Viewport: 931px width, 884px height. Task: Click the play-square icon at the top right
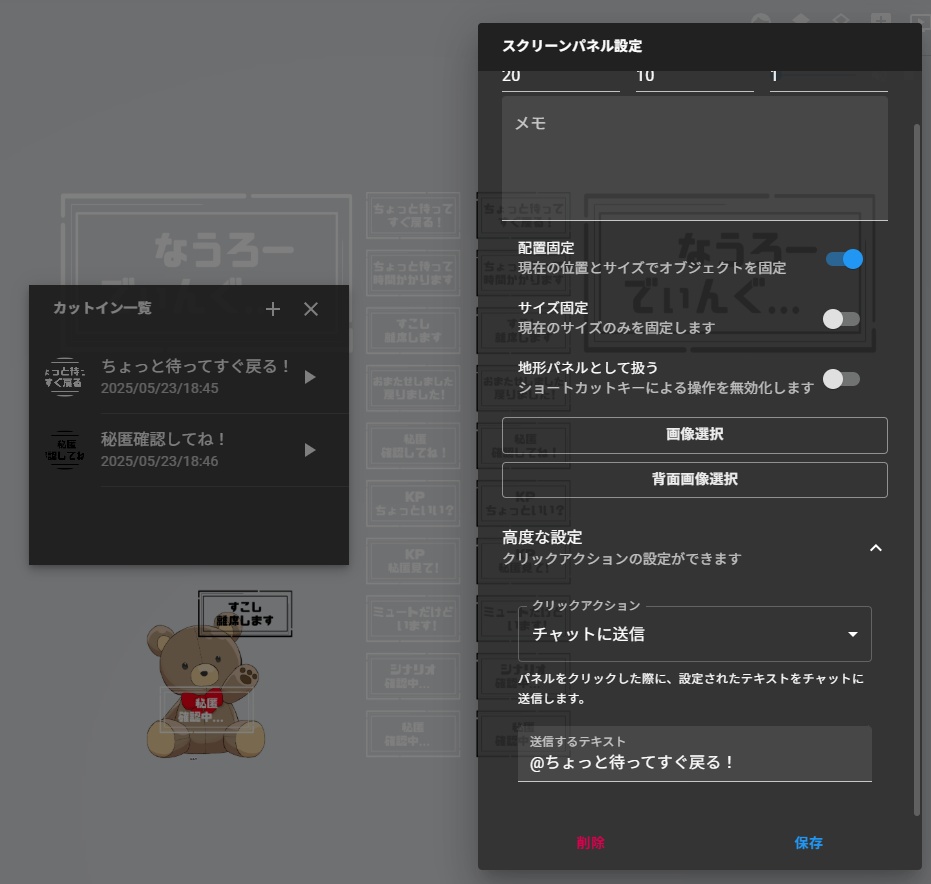click(921, 20)
